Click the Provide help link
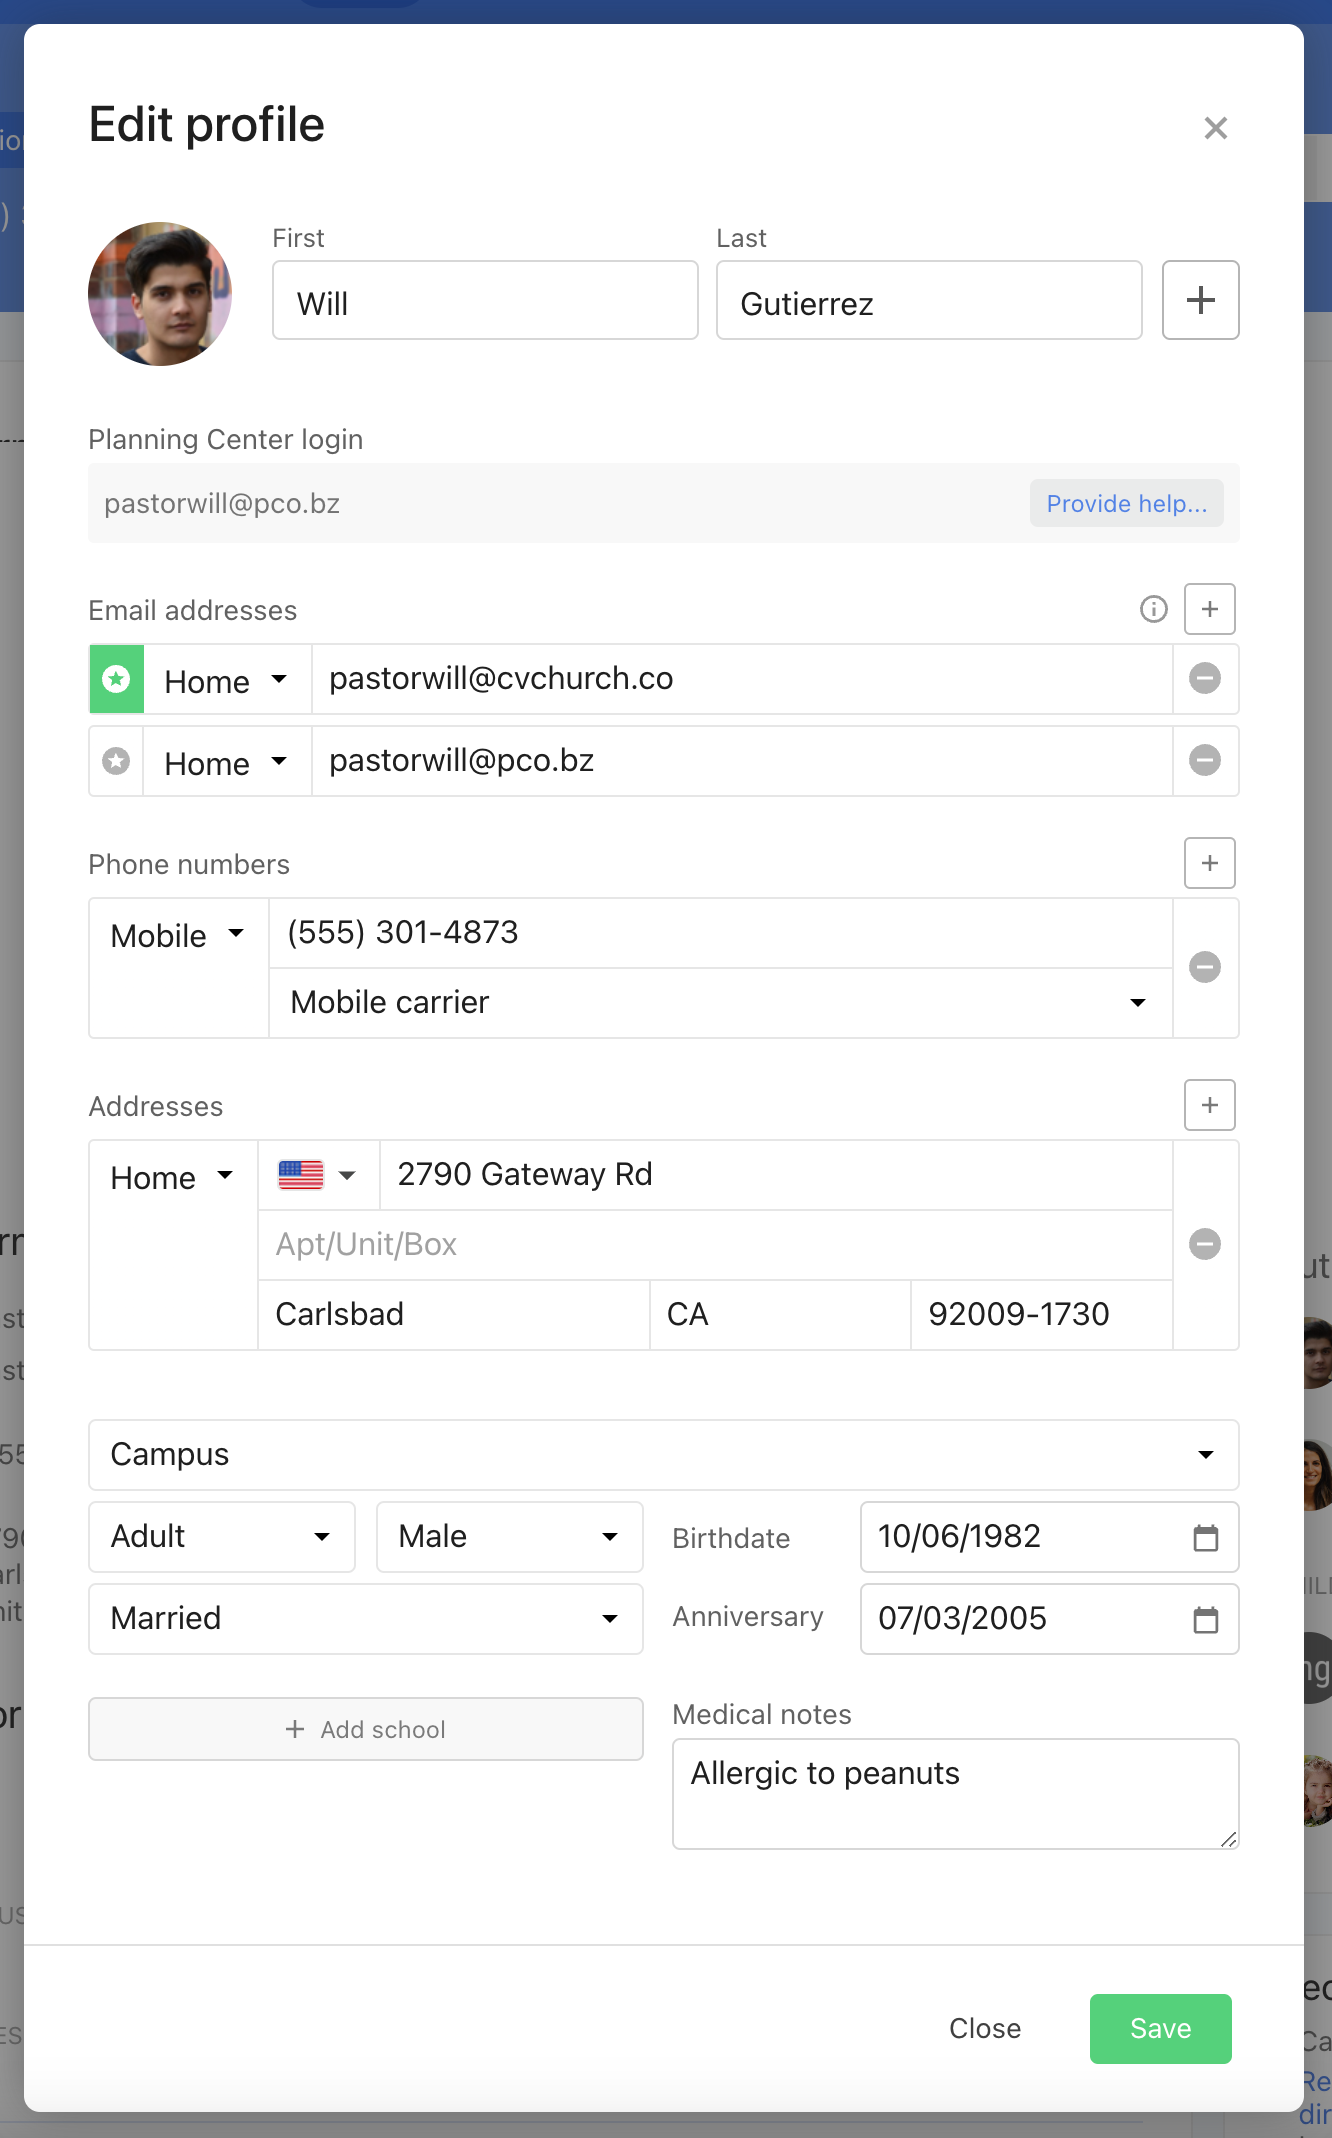Viewport: 1332px width, 2138px height. click(x=1126, y=503)
